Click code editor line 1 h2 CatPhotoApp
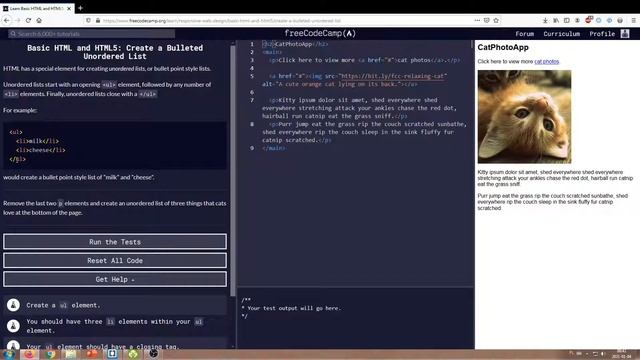 tap(295, 44)
